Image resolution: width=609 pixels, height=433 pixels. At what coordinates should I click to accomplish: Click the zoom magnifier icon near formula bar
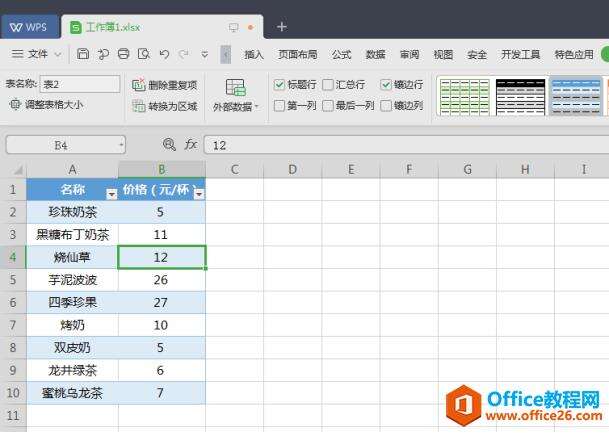[x=169, y=145]
